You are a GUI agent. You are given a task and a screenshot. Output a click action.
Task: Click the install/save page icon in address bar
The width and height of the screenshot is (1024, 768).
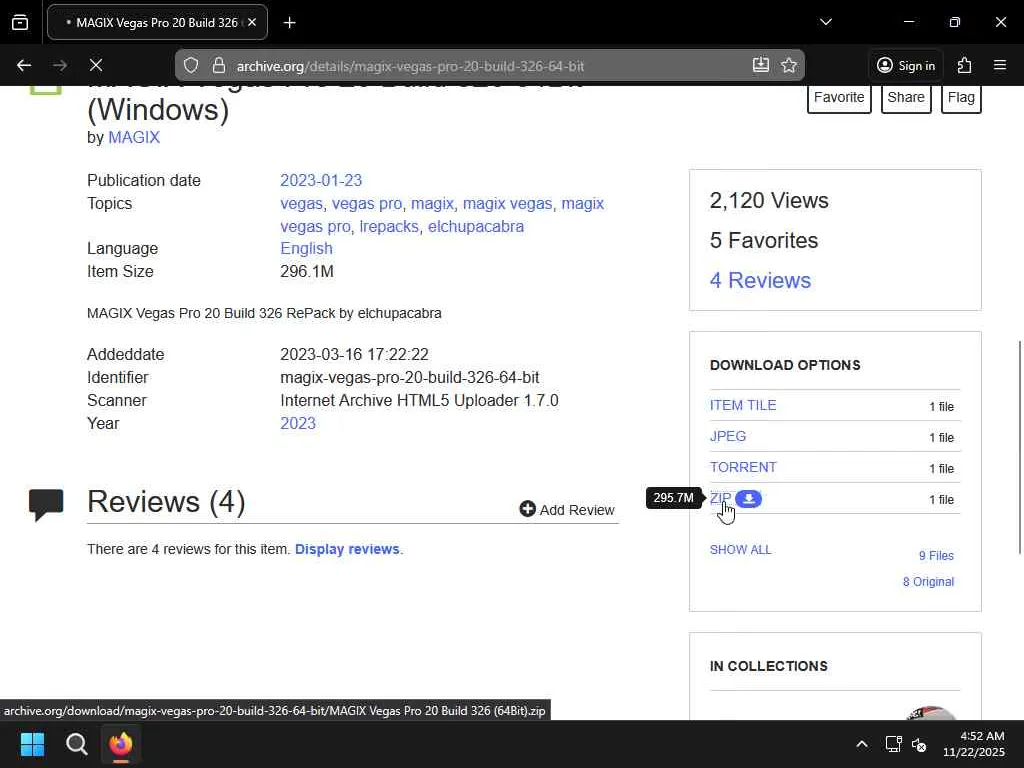tap(761, 65)
